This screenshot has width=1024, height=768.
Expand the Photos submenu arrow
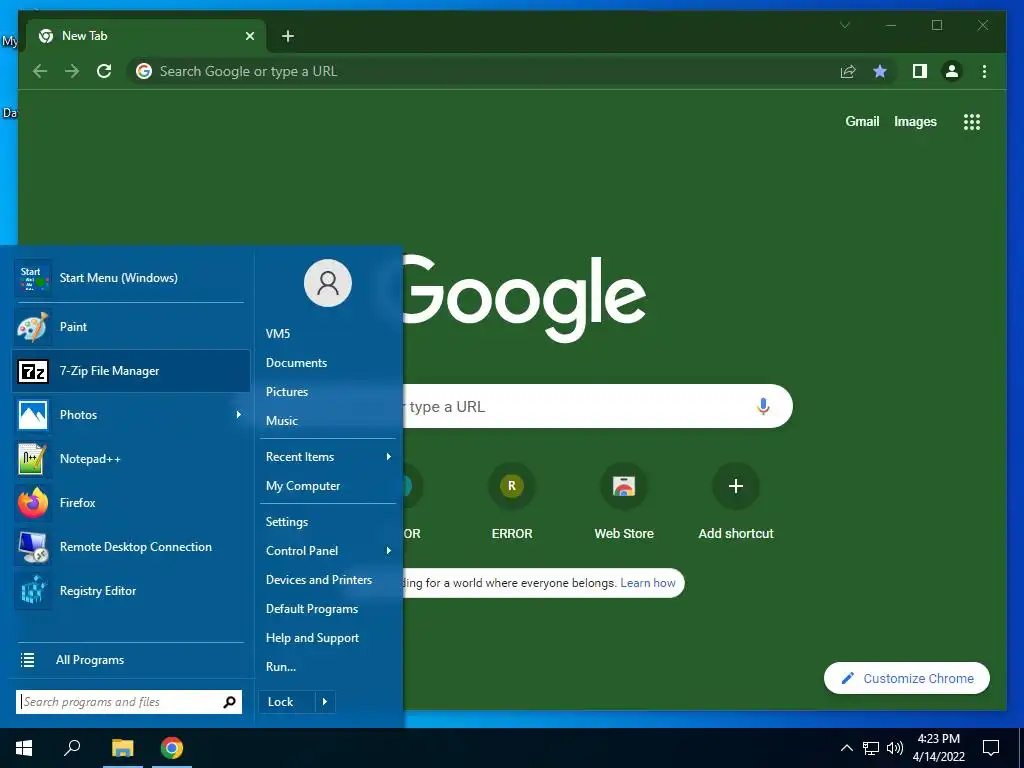coord(239,415)
